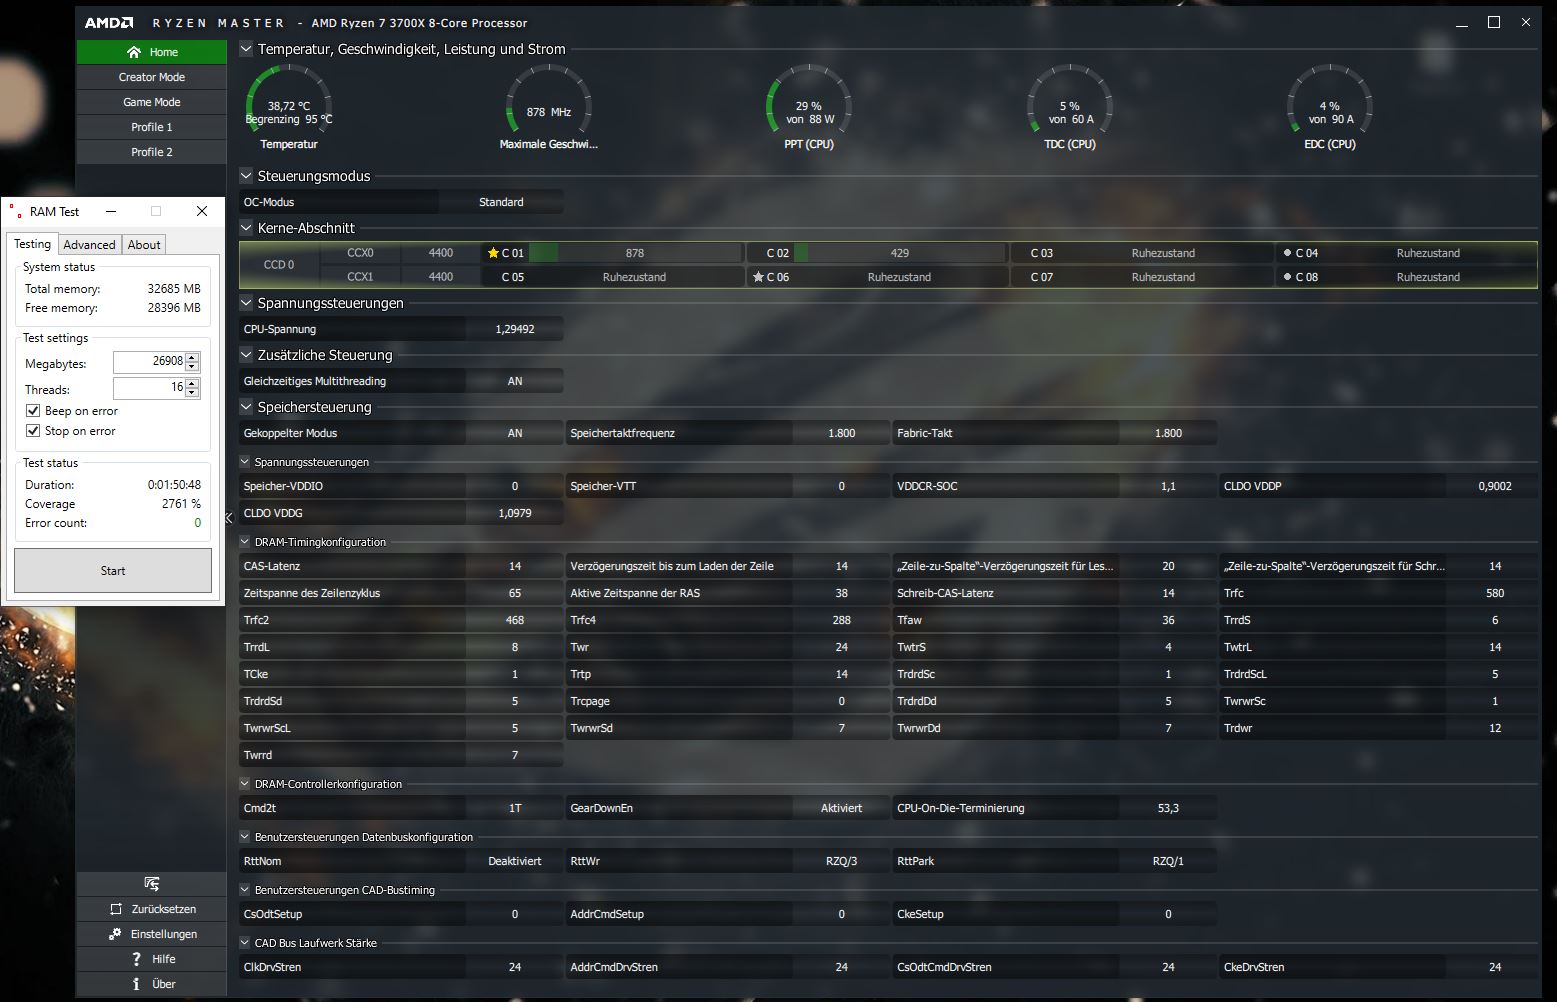Increase Megabytes with spinner up arrow
Viewport: 1557px width, 1002px height.
[x=192, y=357]
